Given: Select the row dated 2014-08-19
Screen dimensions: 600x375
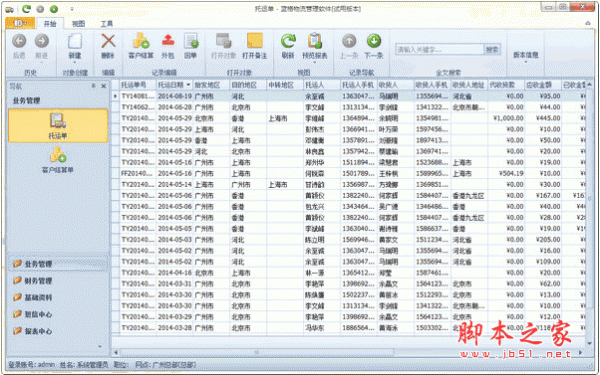Looking at the screenshot, I should [348, 96].
